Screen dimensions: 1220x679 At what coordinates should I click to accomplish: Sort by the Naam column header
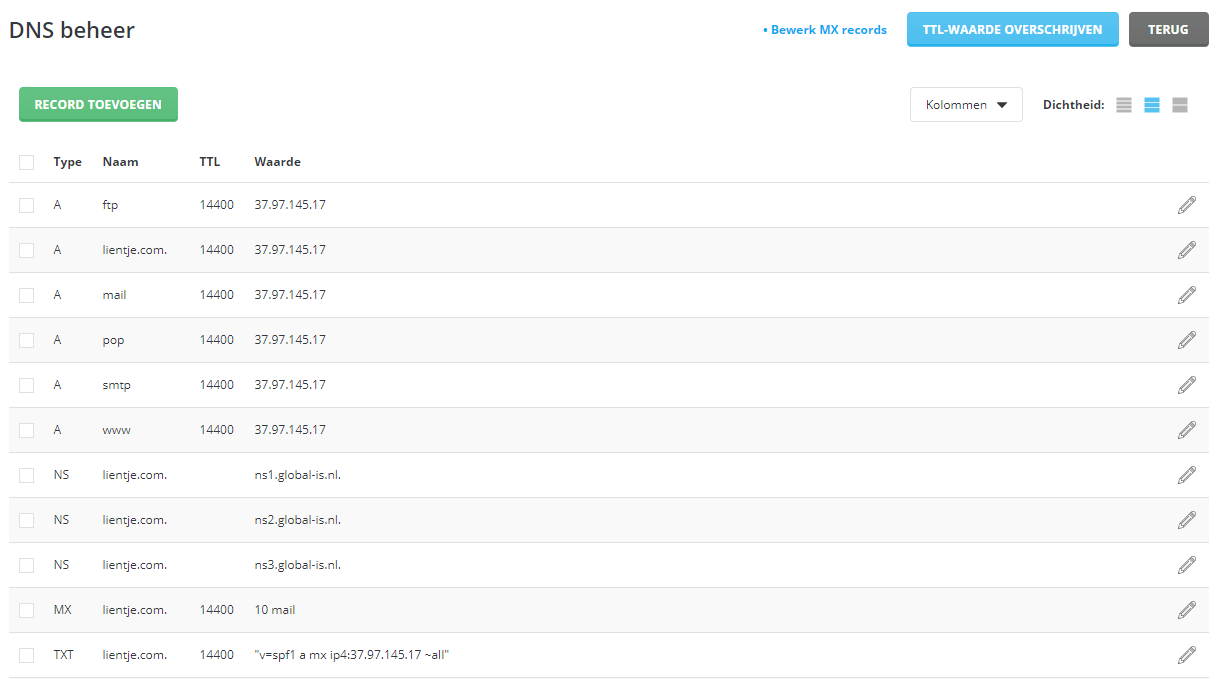pyautogui.click(x=120, y=162)
